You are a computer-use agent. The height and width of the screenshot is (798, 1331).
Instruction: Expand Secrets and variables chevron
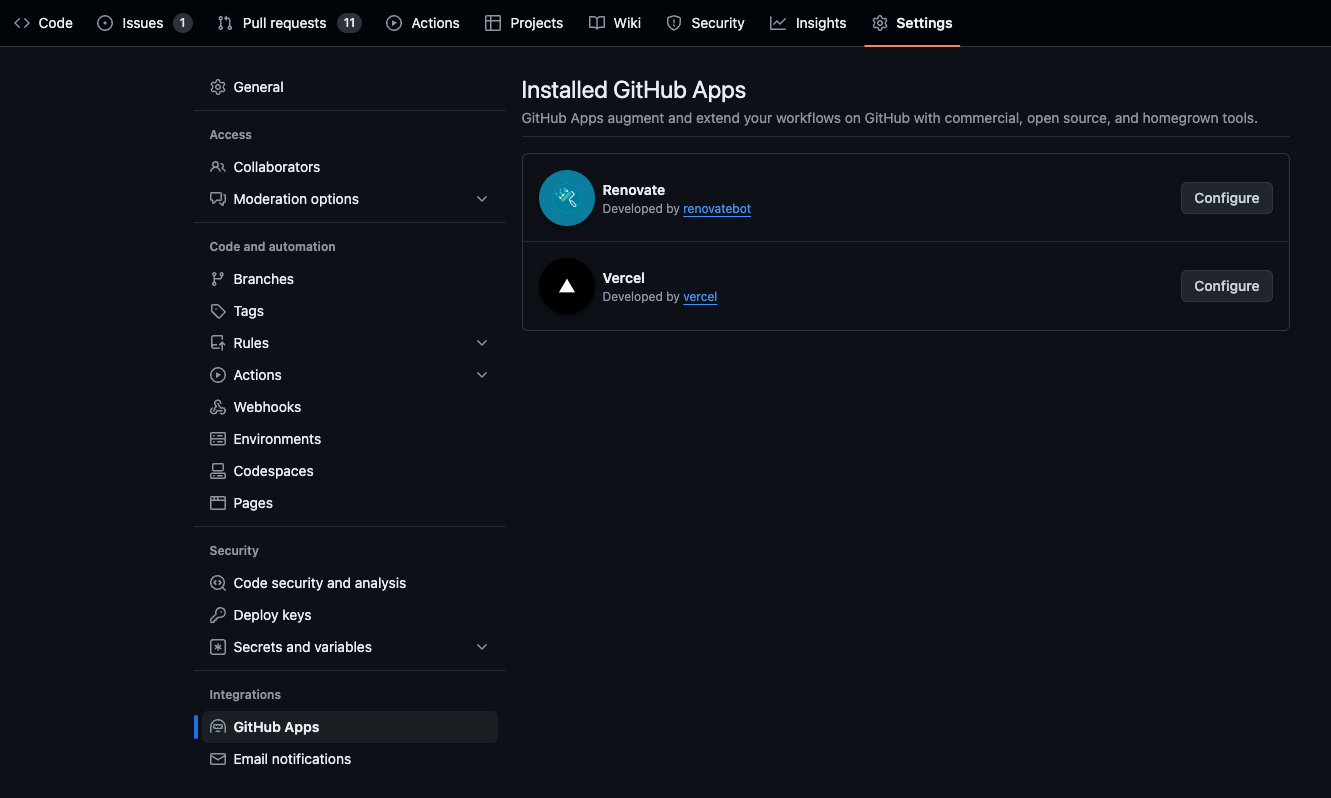pos(482,647)
